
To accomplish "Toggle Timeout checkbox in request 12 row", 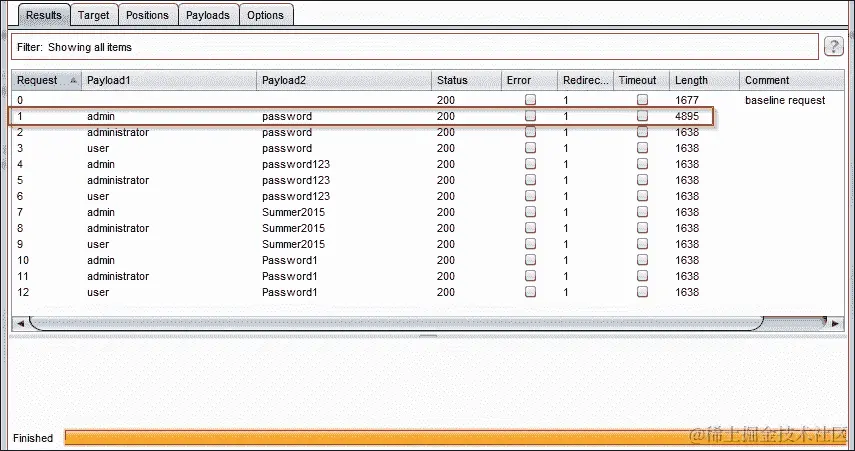I will (642, 292).
